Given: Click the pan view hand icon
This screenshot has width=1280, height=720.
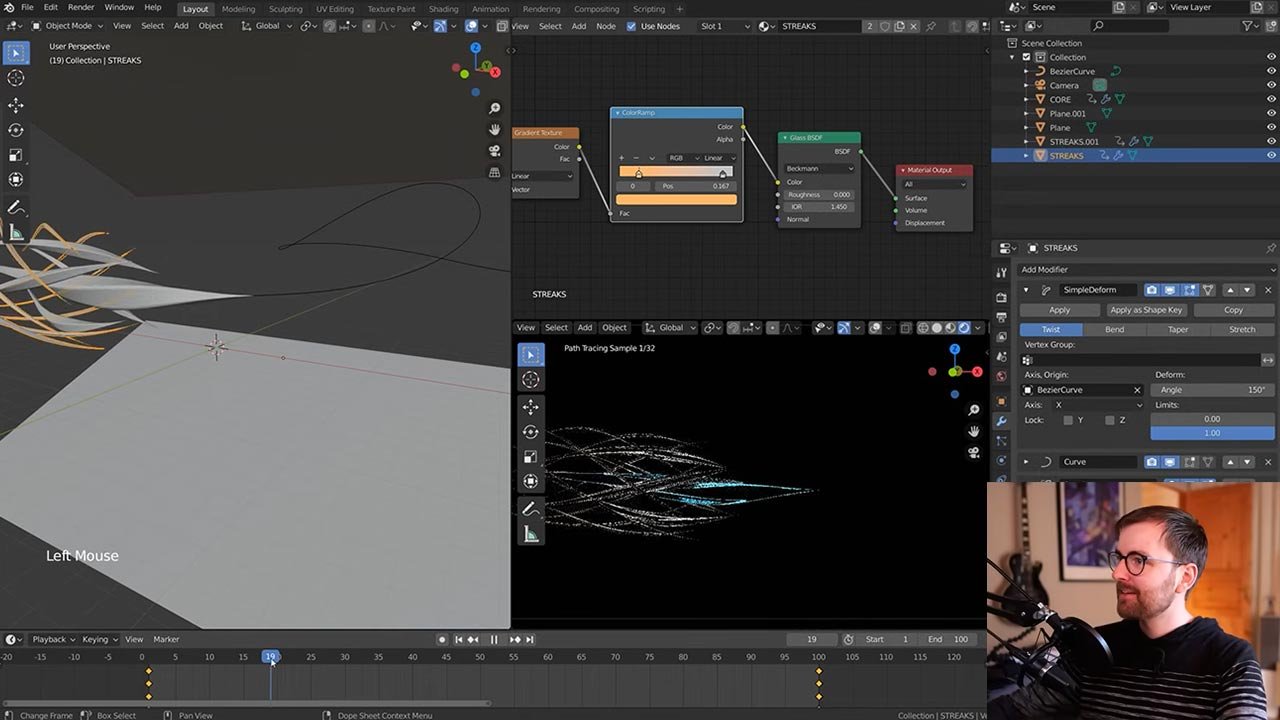Looking at the screenshot, I should (x=494, y=129).
